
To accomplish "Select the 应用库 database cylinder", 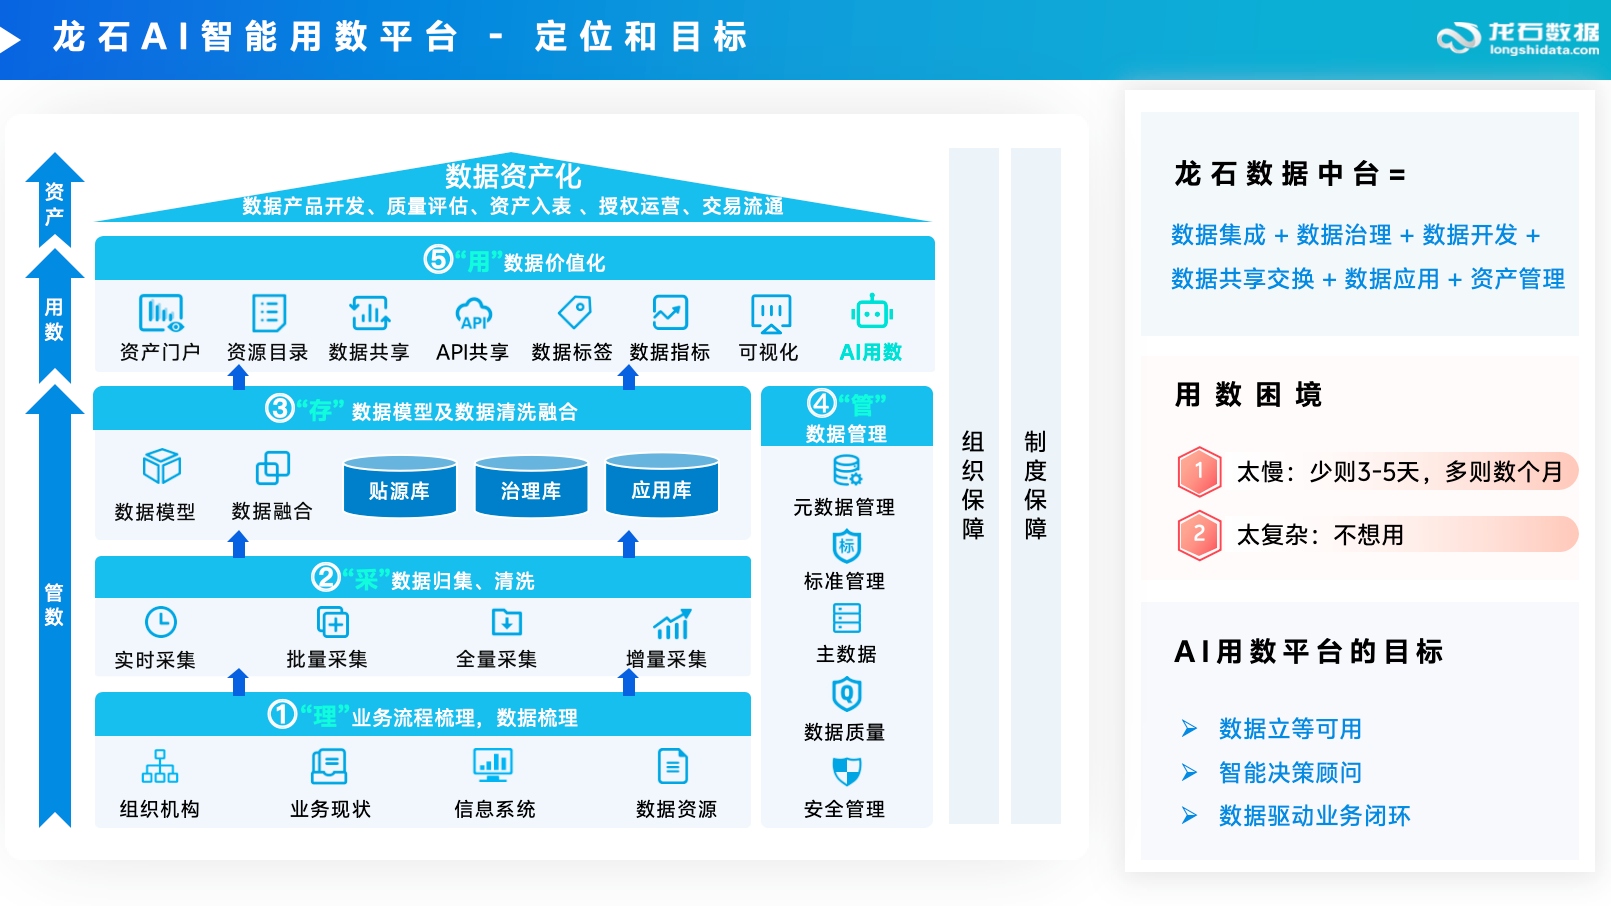I will tap(661, 485).
